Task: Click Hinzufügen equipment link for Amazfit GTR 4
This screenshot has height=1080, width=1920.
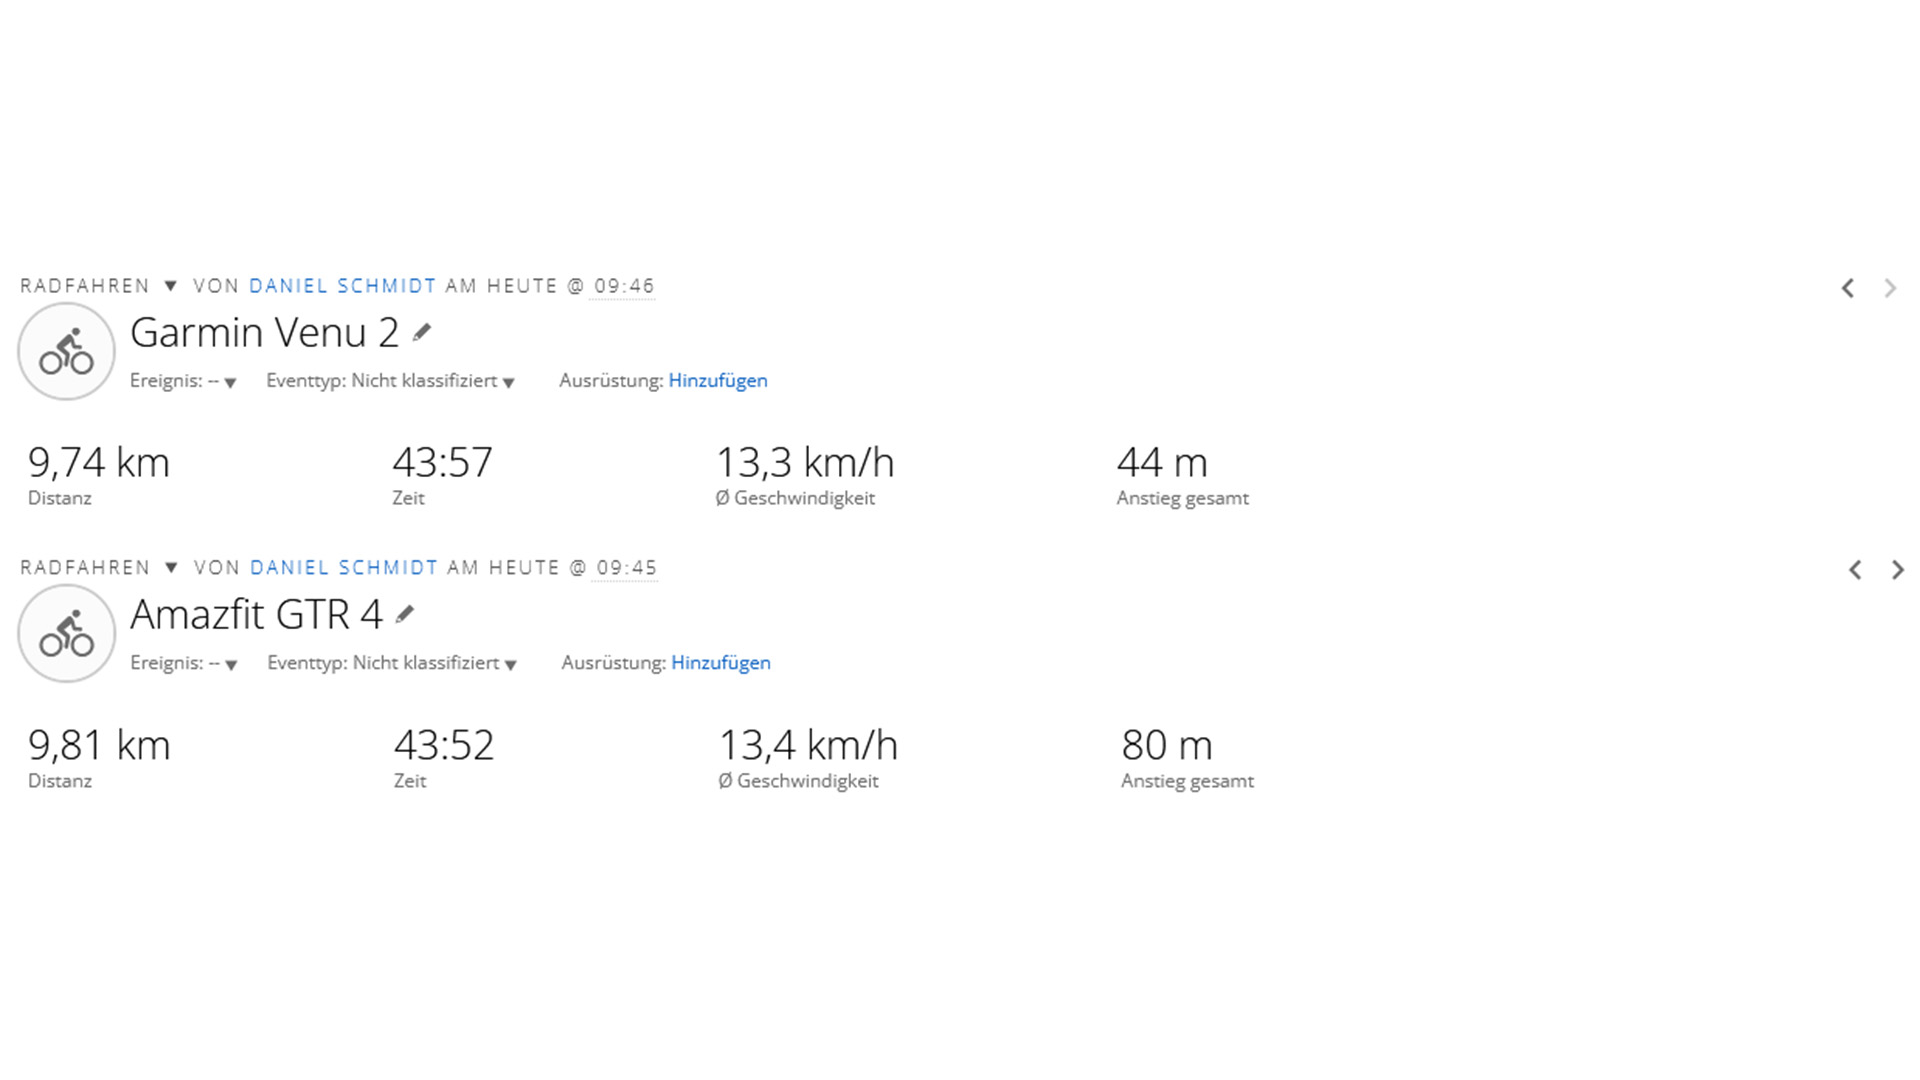Action: point(720,662)
